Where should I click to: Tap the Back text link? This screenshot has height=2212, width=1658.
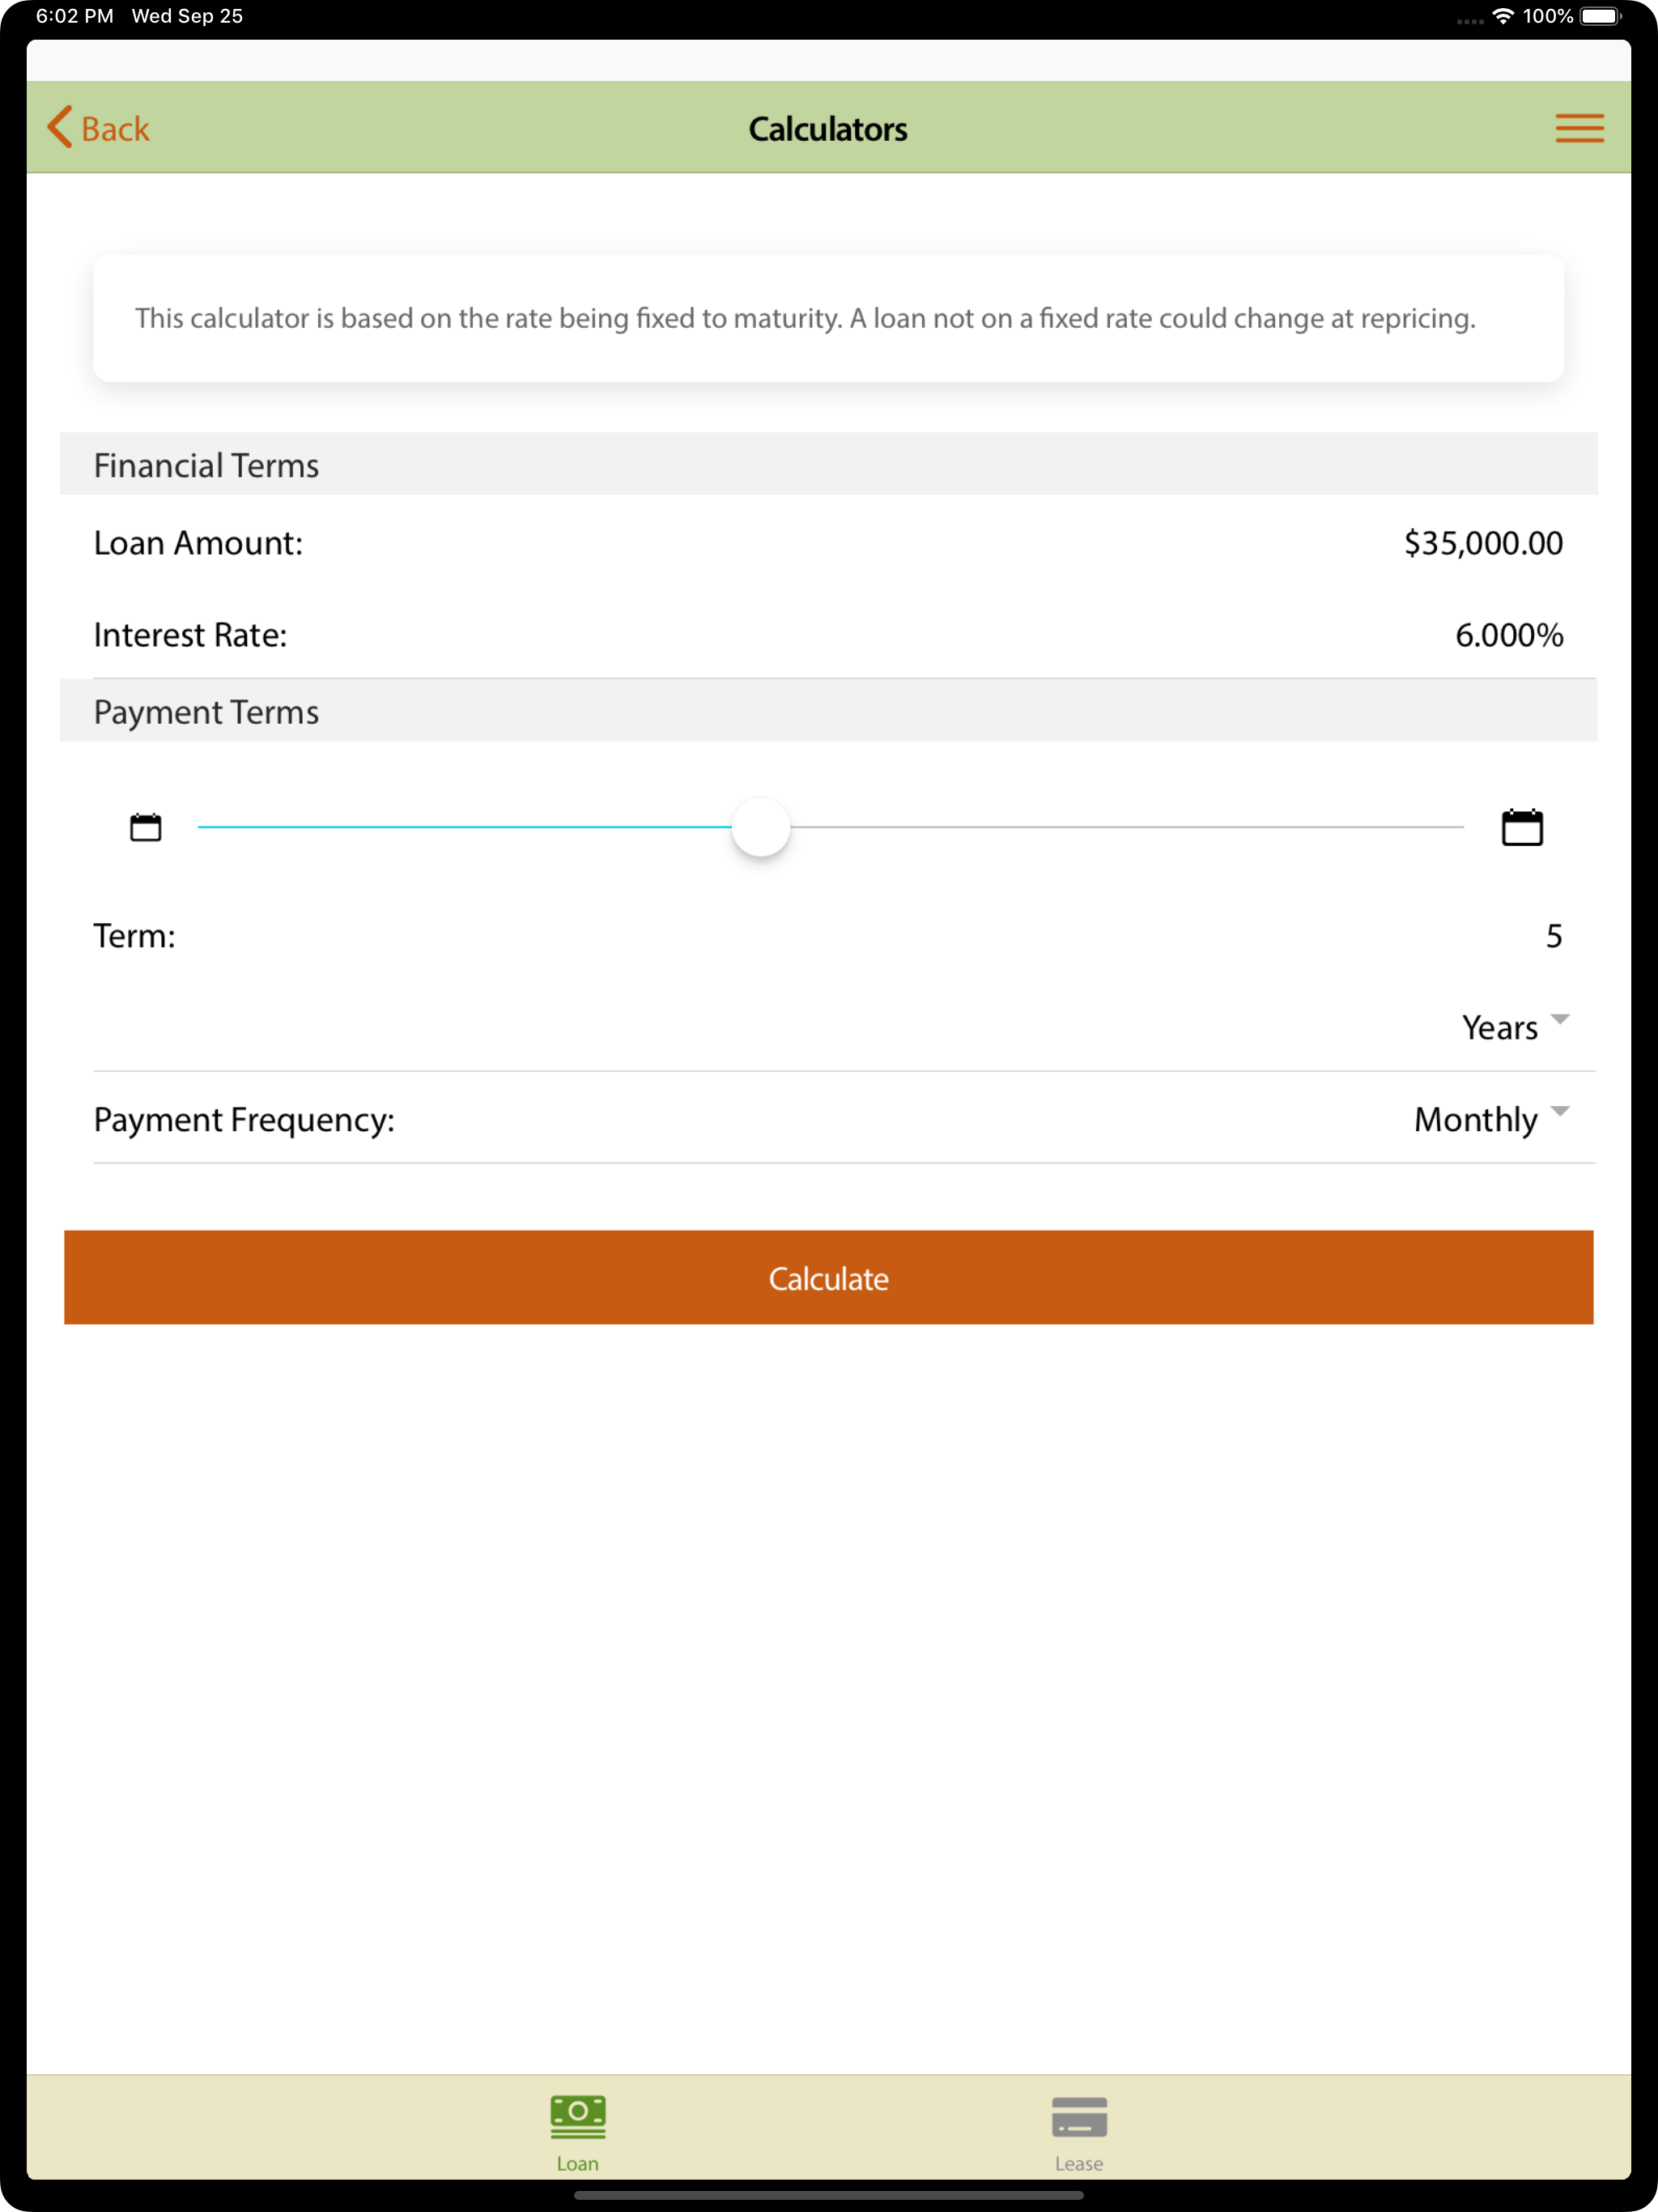pos(115,129)
